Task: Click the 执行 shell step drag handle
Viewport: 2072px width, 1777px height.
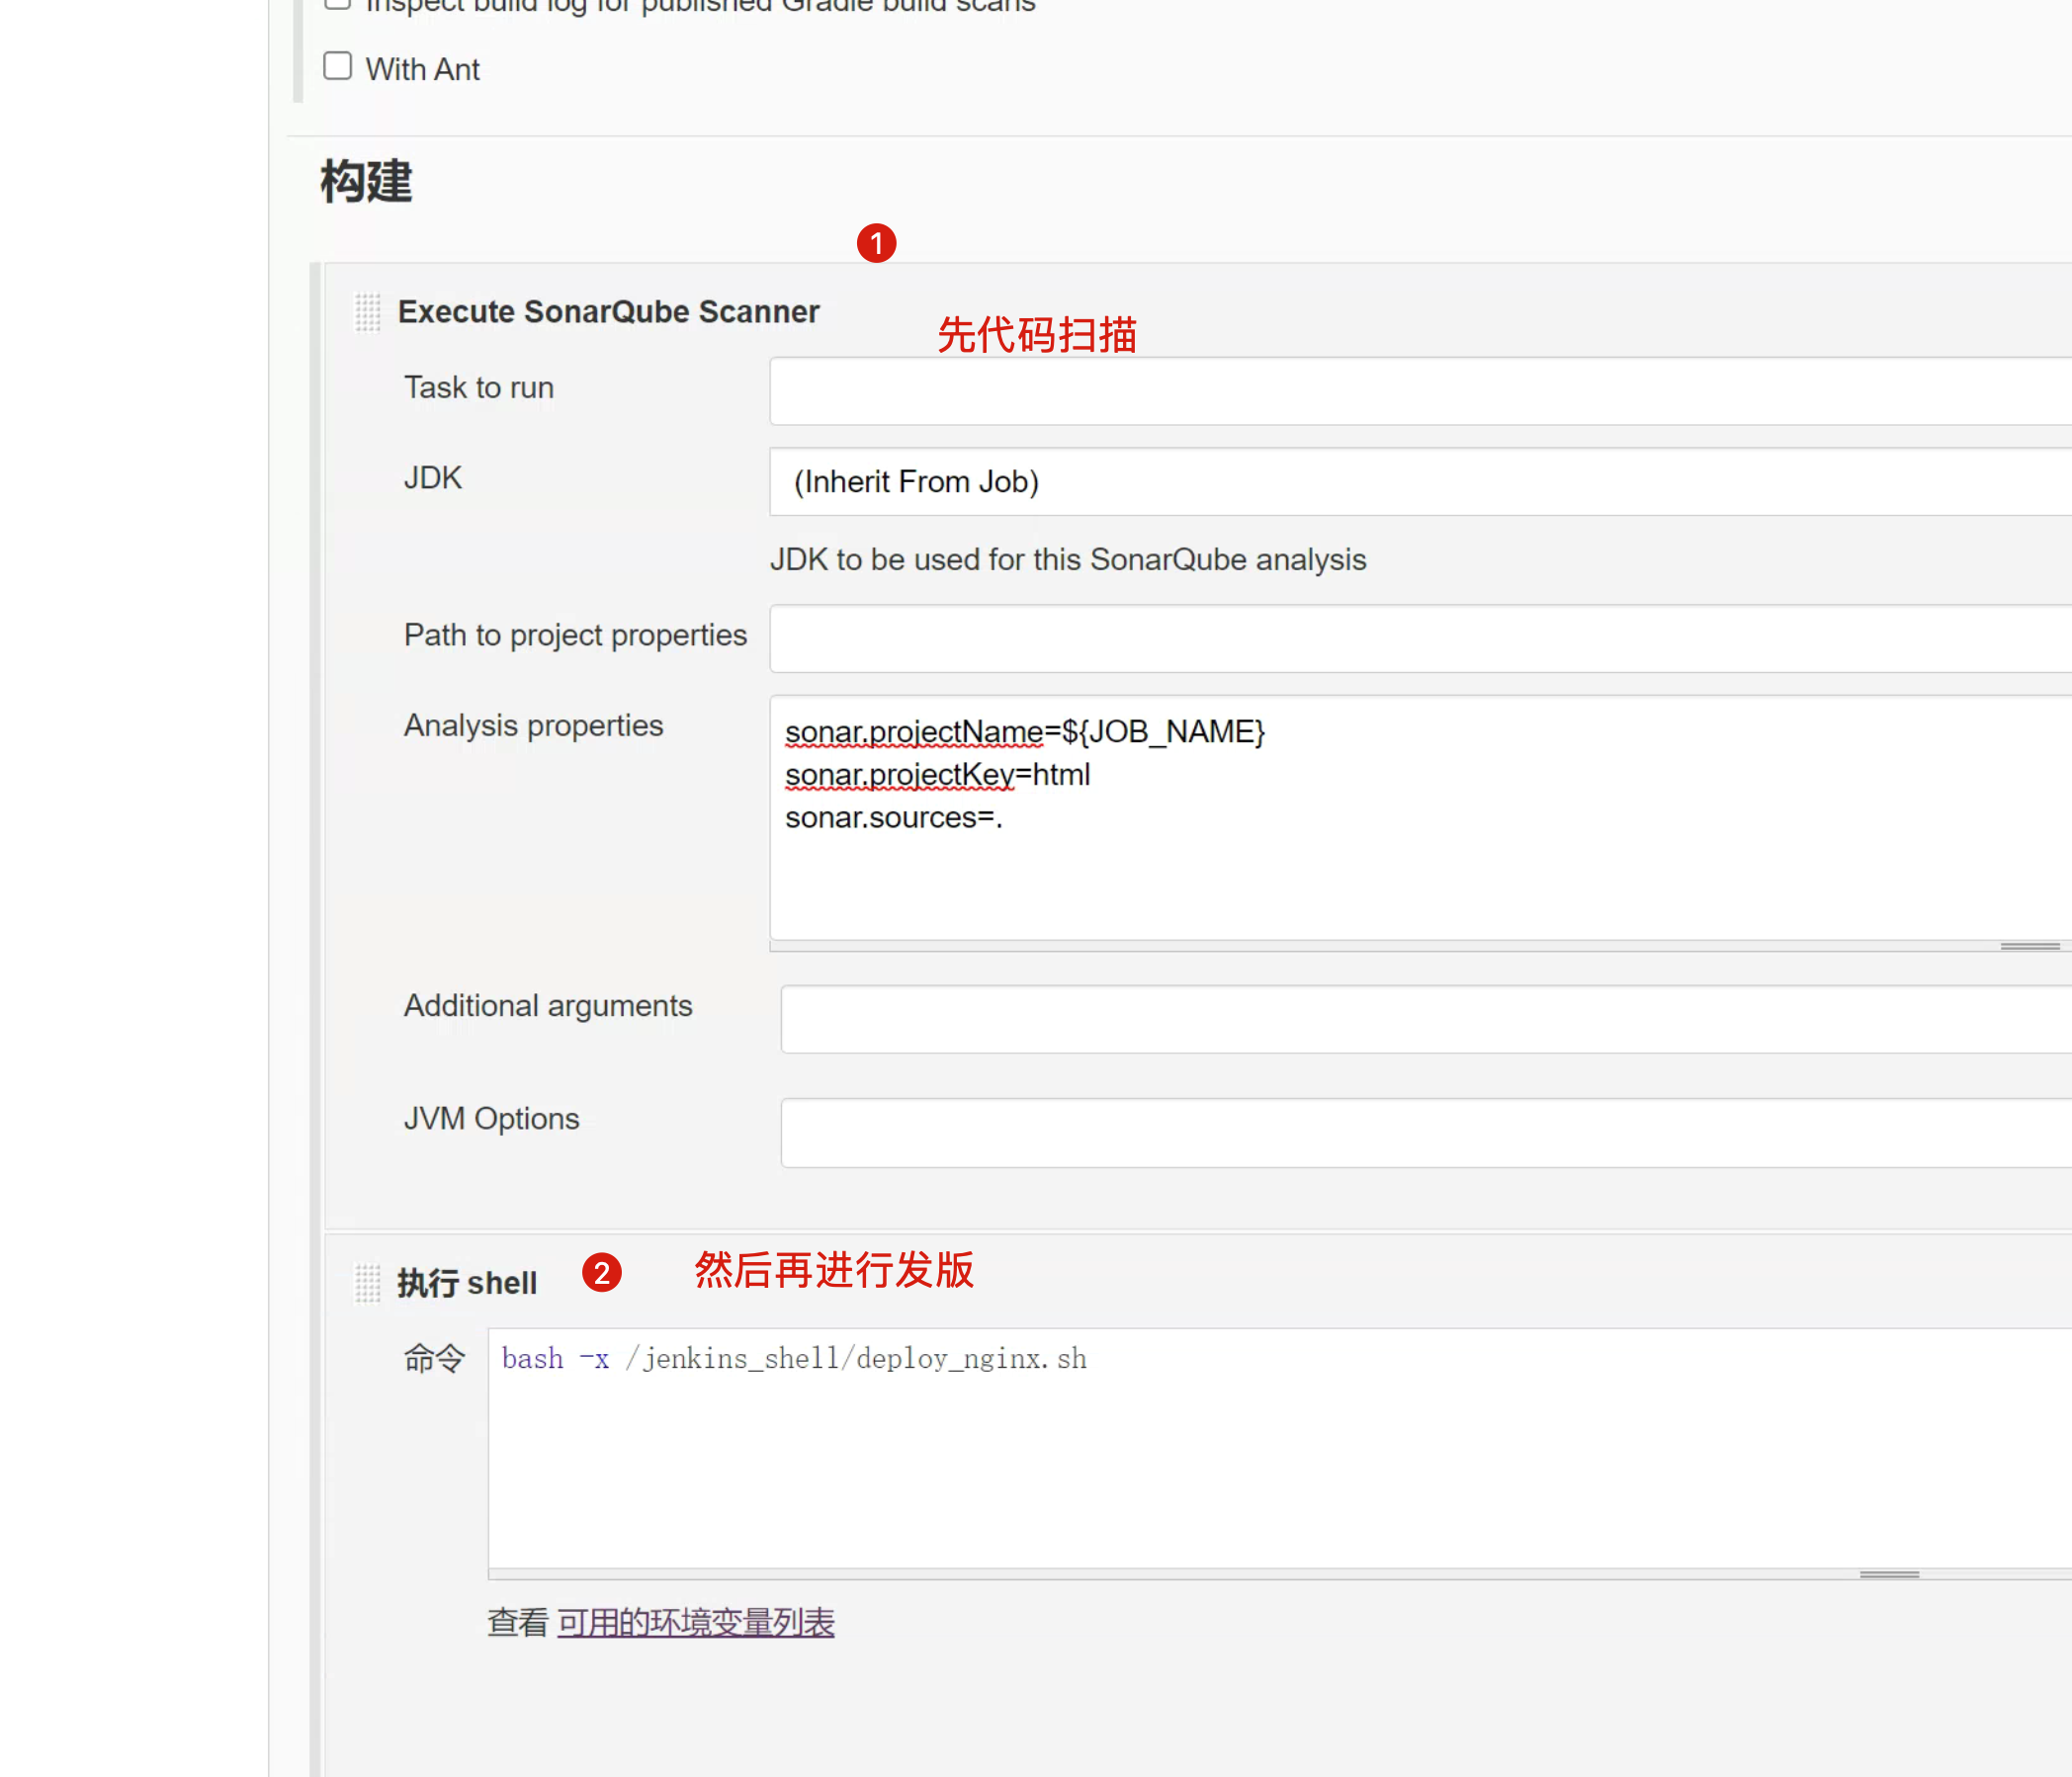Action: pyautogui.click(x=367, y=1283)
